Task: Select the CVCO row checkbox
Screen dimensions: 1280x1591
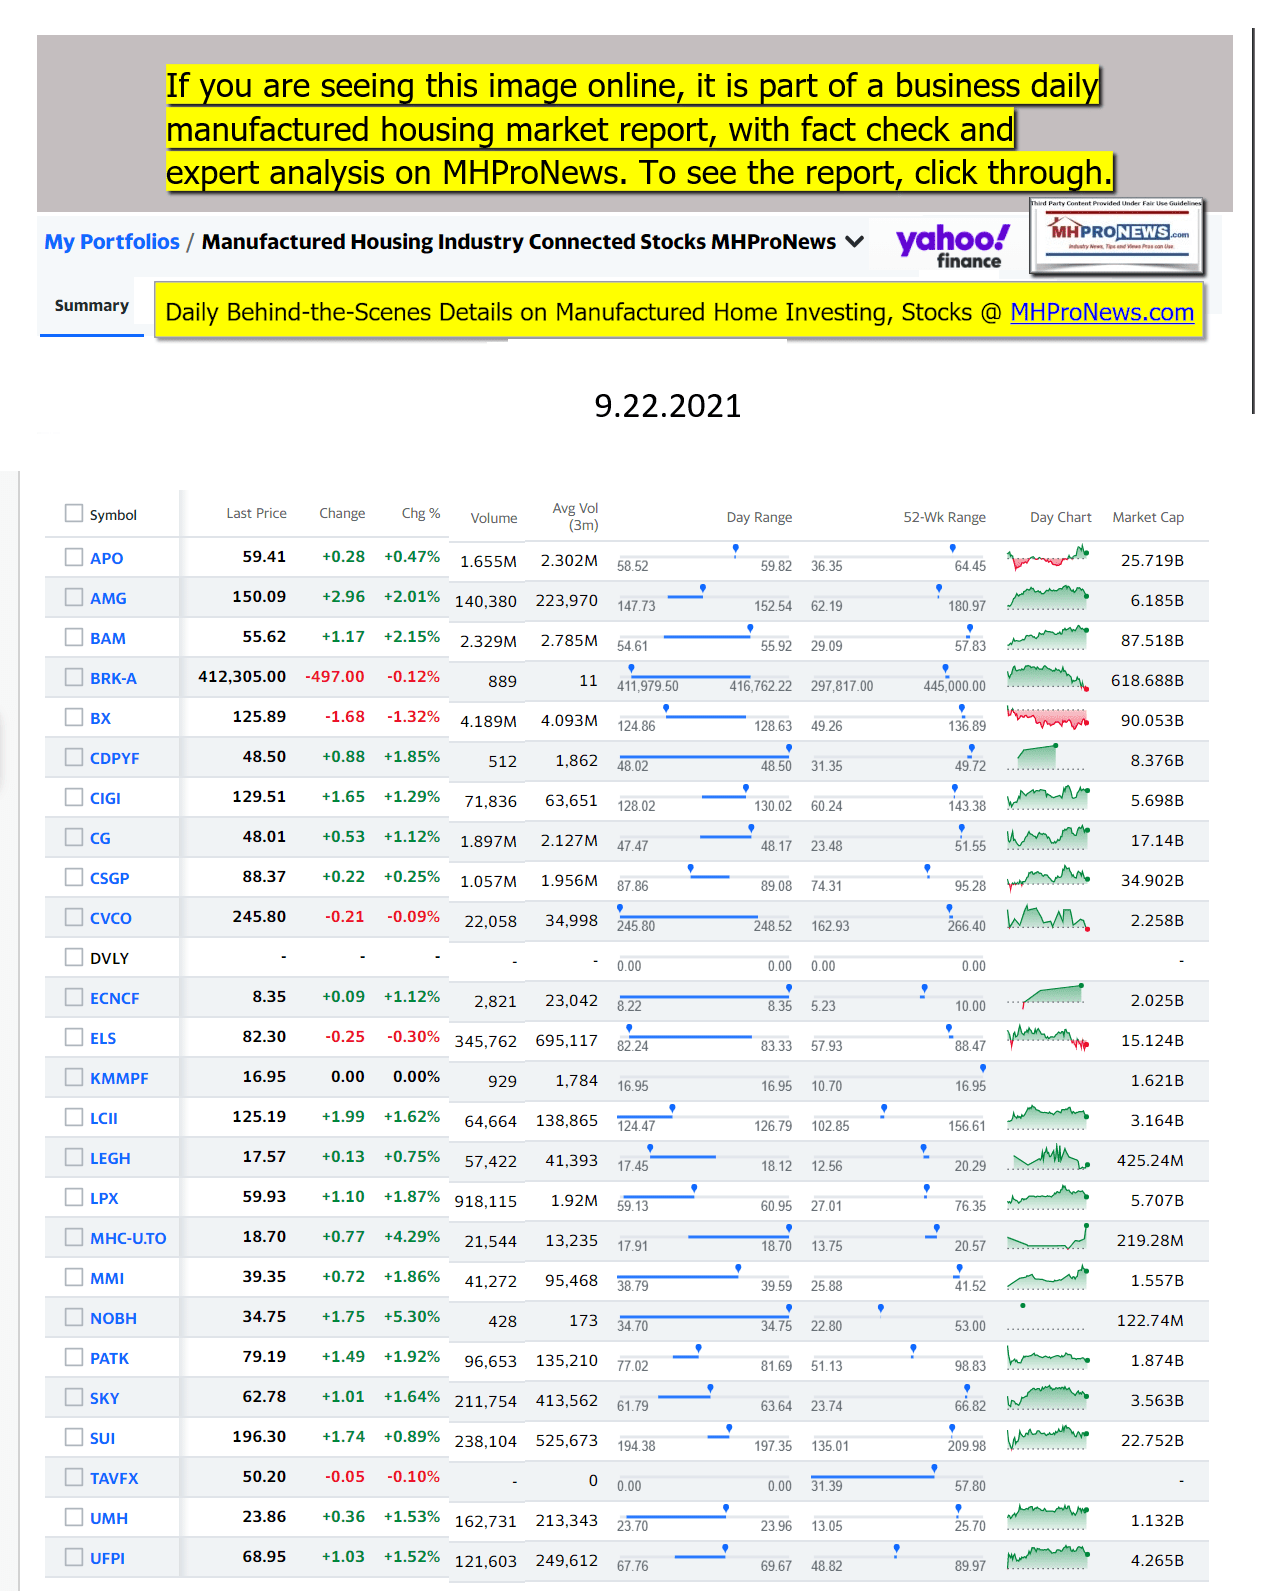Action: [x=74, y=917]
